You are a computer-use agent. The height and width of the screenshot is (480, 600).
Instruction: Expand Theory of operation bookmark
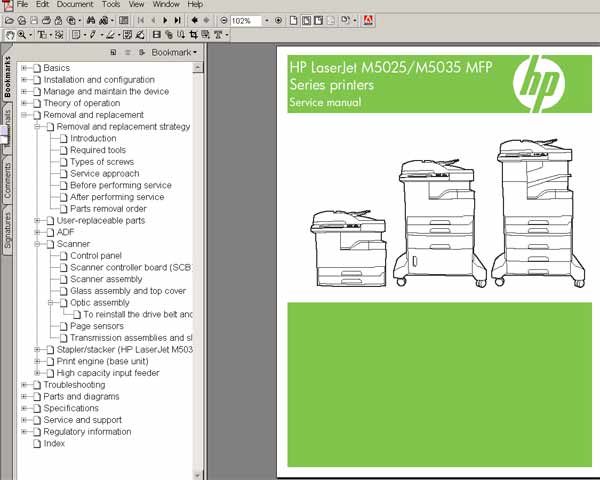[24, 103]
